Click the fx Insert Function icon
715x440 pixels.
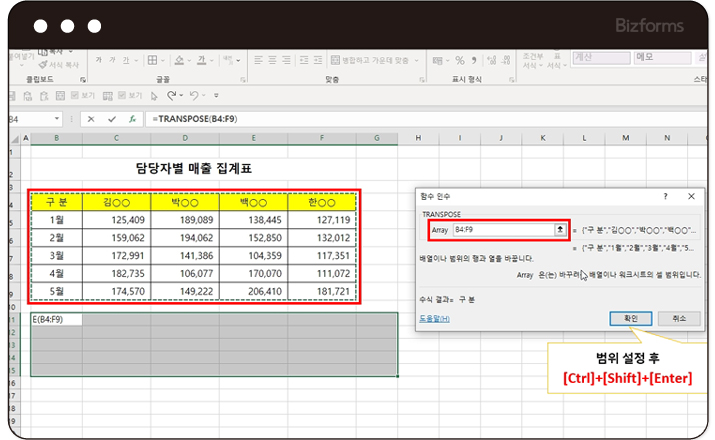point(131,119)
